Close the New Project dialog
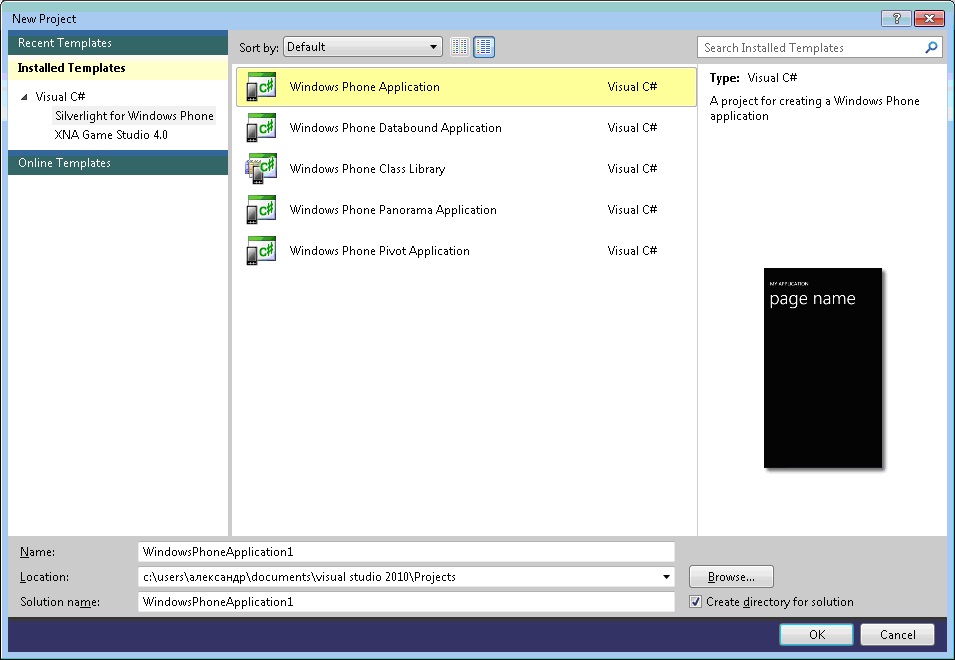This screenshot has width=955, height=660. coord(929,18)
